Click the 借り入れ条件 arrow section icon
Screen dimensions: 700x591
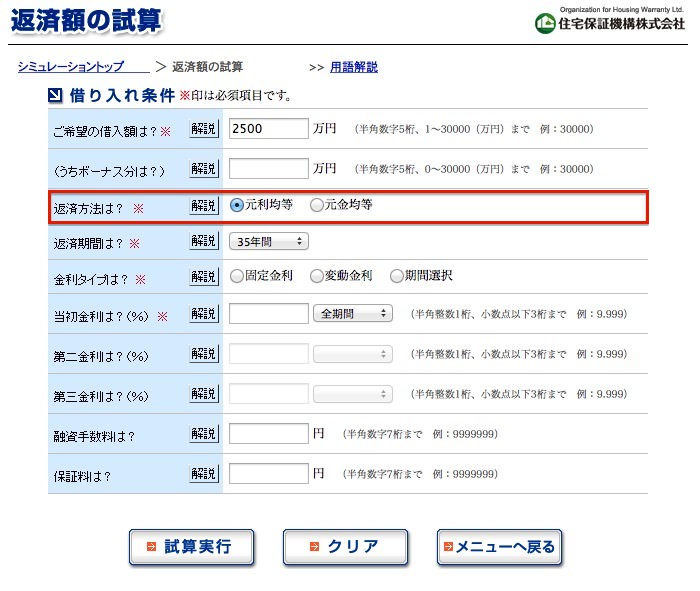[x=55, y=96]
